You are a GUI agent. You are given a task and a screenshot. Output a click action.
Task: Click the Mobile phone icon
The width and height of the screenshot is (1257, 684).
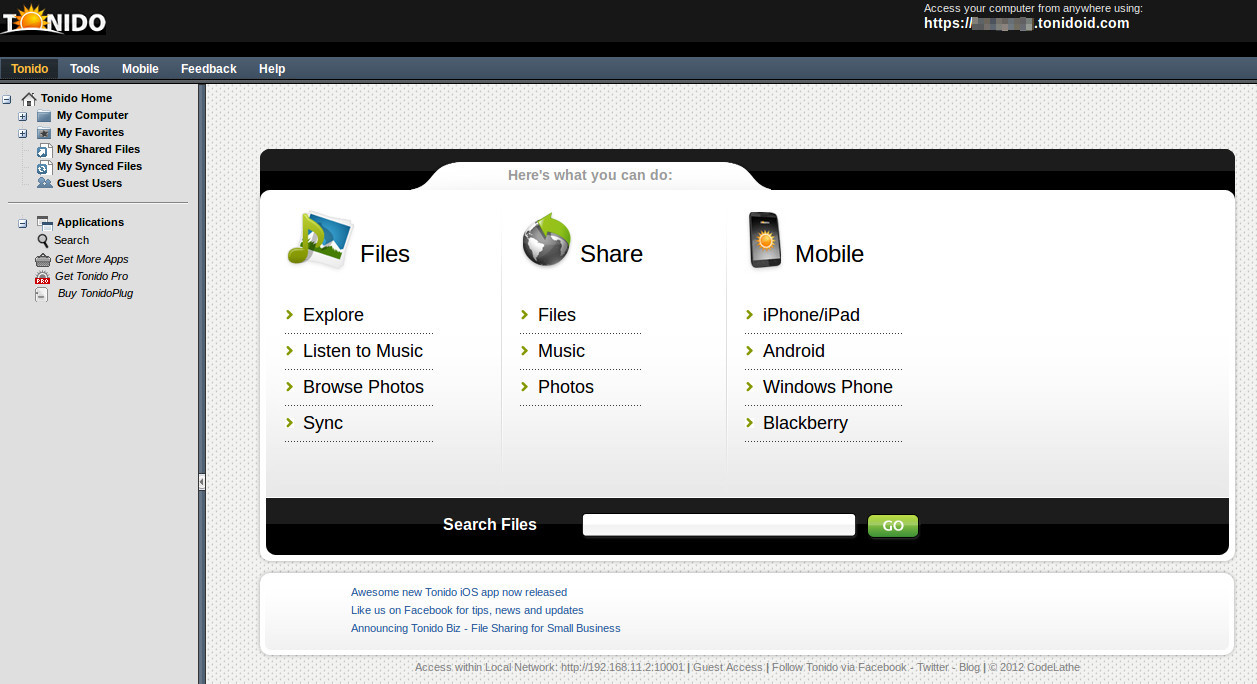click(766, 240)
